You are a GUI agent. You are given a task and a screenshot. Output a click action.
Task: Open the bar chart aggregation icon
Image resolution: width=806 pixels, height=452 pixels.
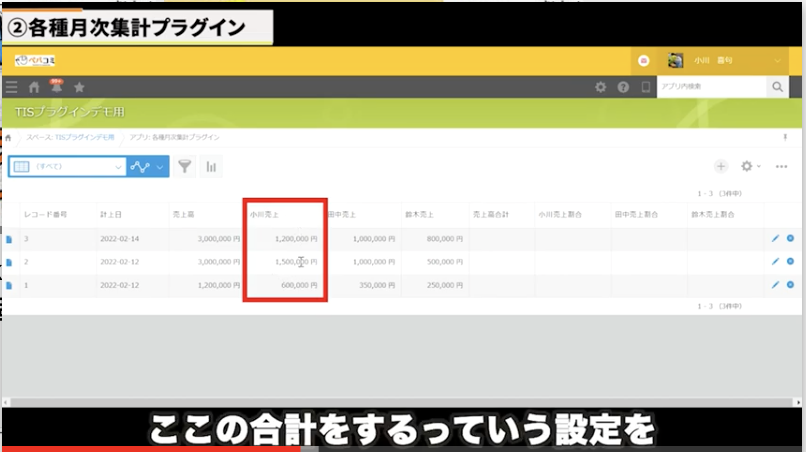211,167
